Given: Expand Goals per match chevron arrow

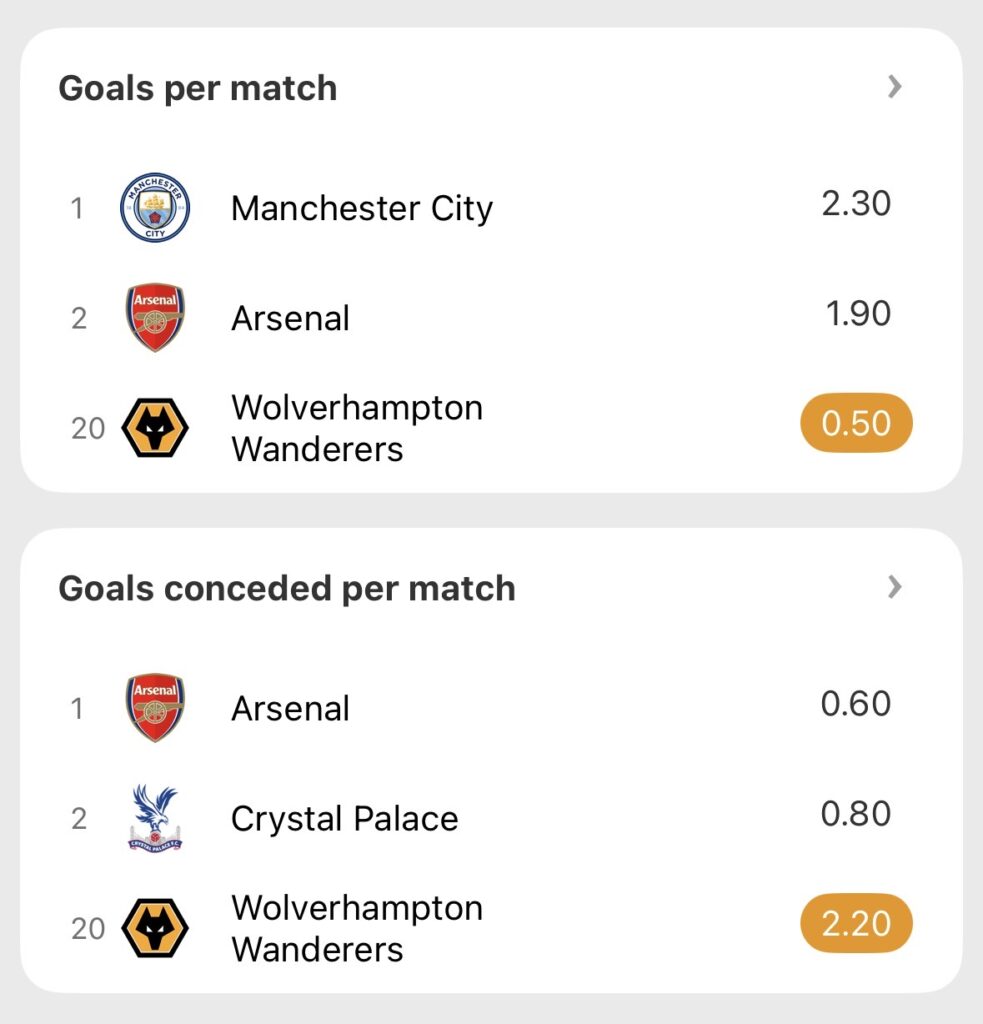Looking at the screenshot, I should [894, 88].
